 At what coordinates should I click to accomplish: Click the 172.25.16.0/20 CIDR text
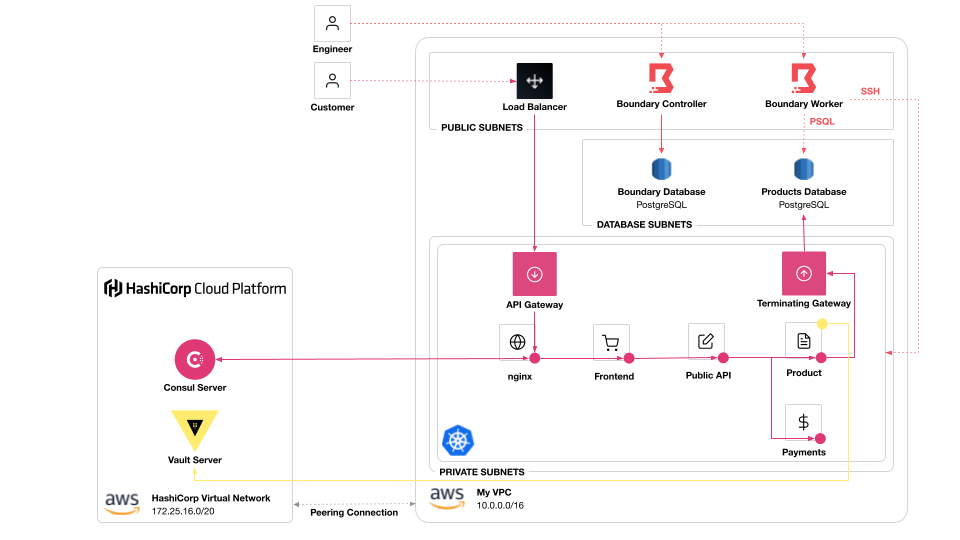pos(183,511)
